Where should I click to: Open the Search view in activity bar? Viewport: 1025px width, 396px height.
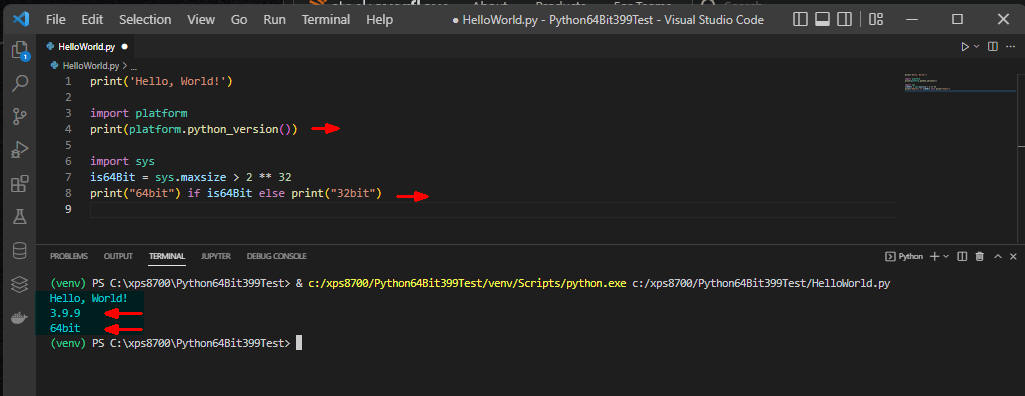tap(20, 83)
